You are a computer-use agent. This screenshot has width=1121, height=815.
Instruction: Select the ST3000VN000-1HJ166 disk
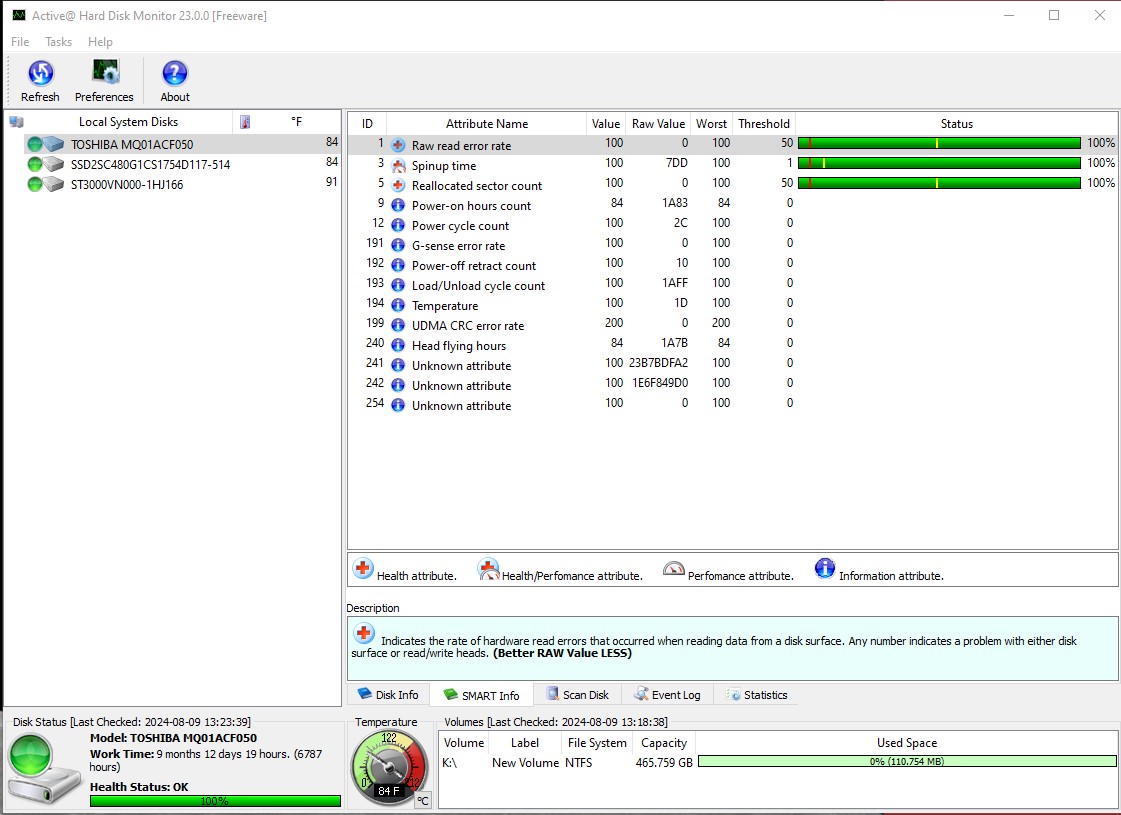pos(127,184)
